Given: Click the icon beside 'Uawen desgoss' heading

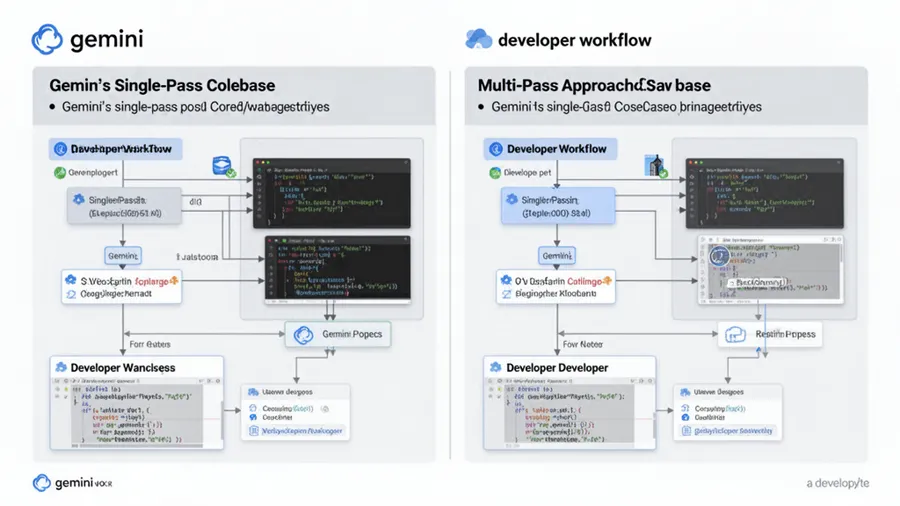Looking at the screenshot, I should point(253,392).
